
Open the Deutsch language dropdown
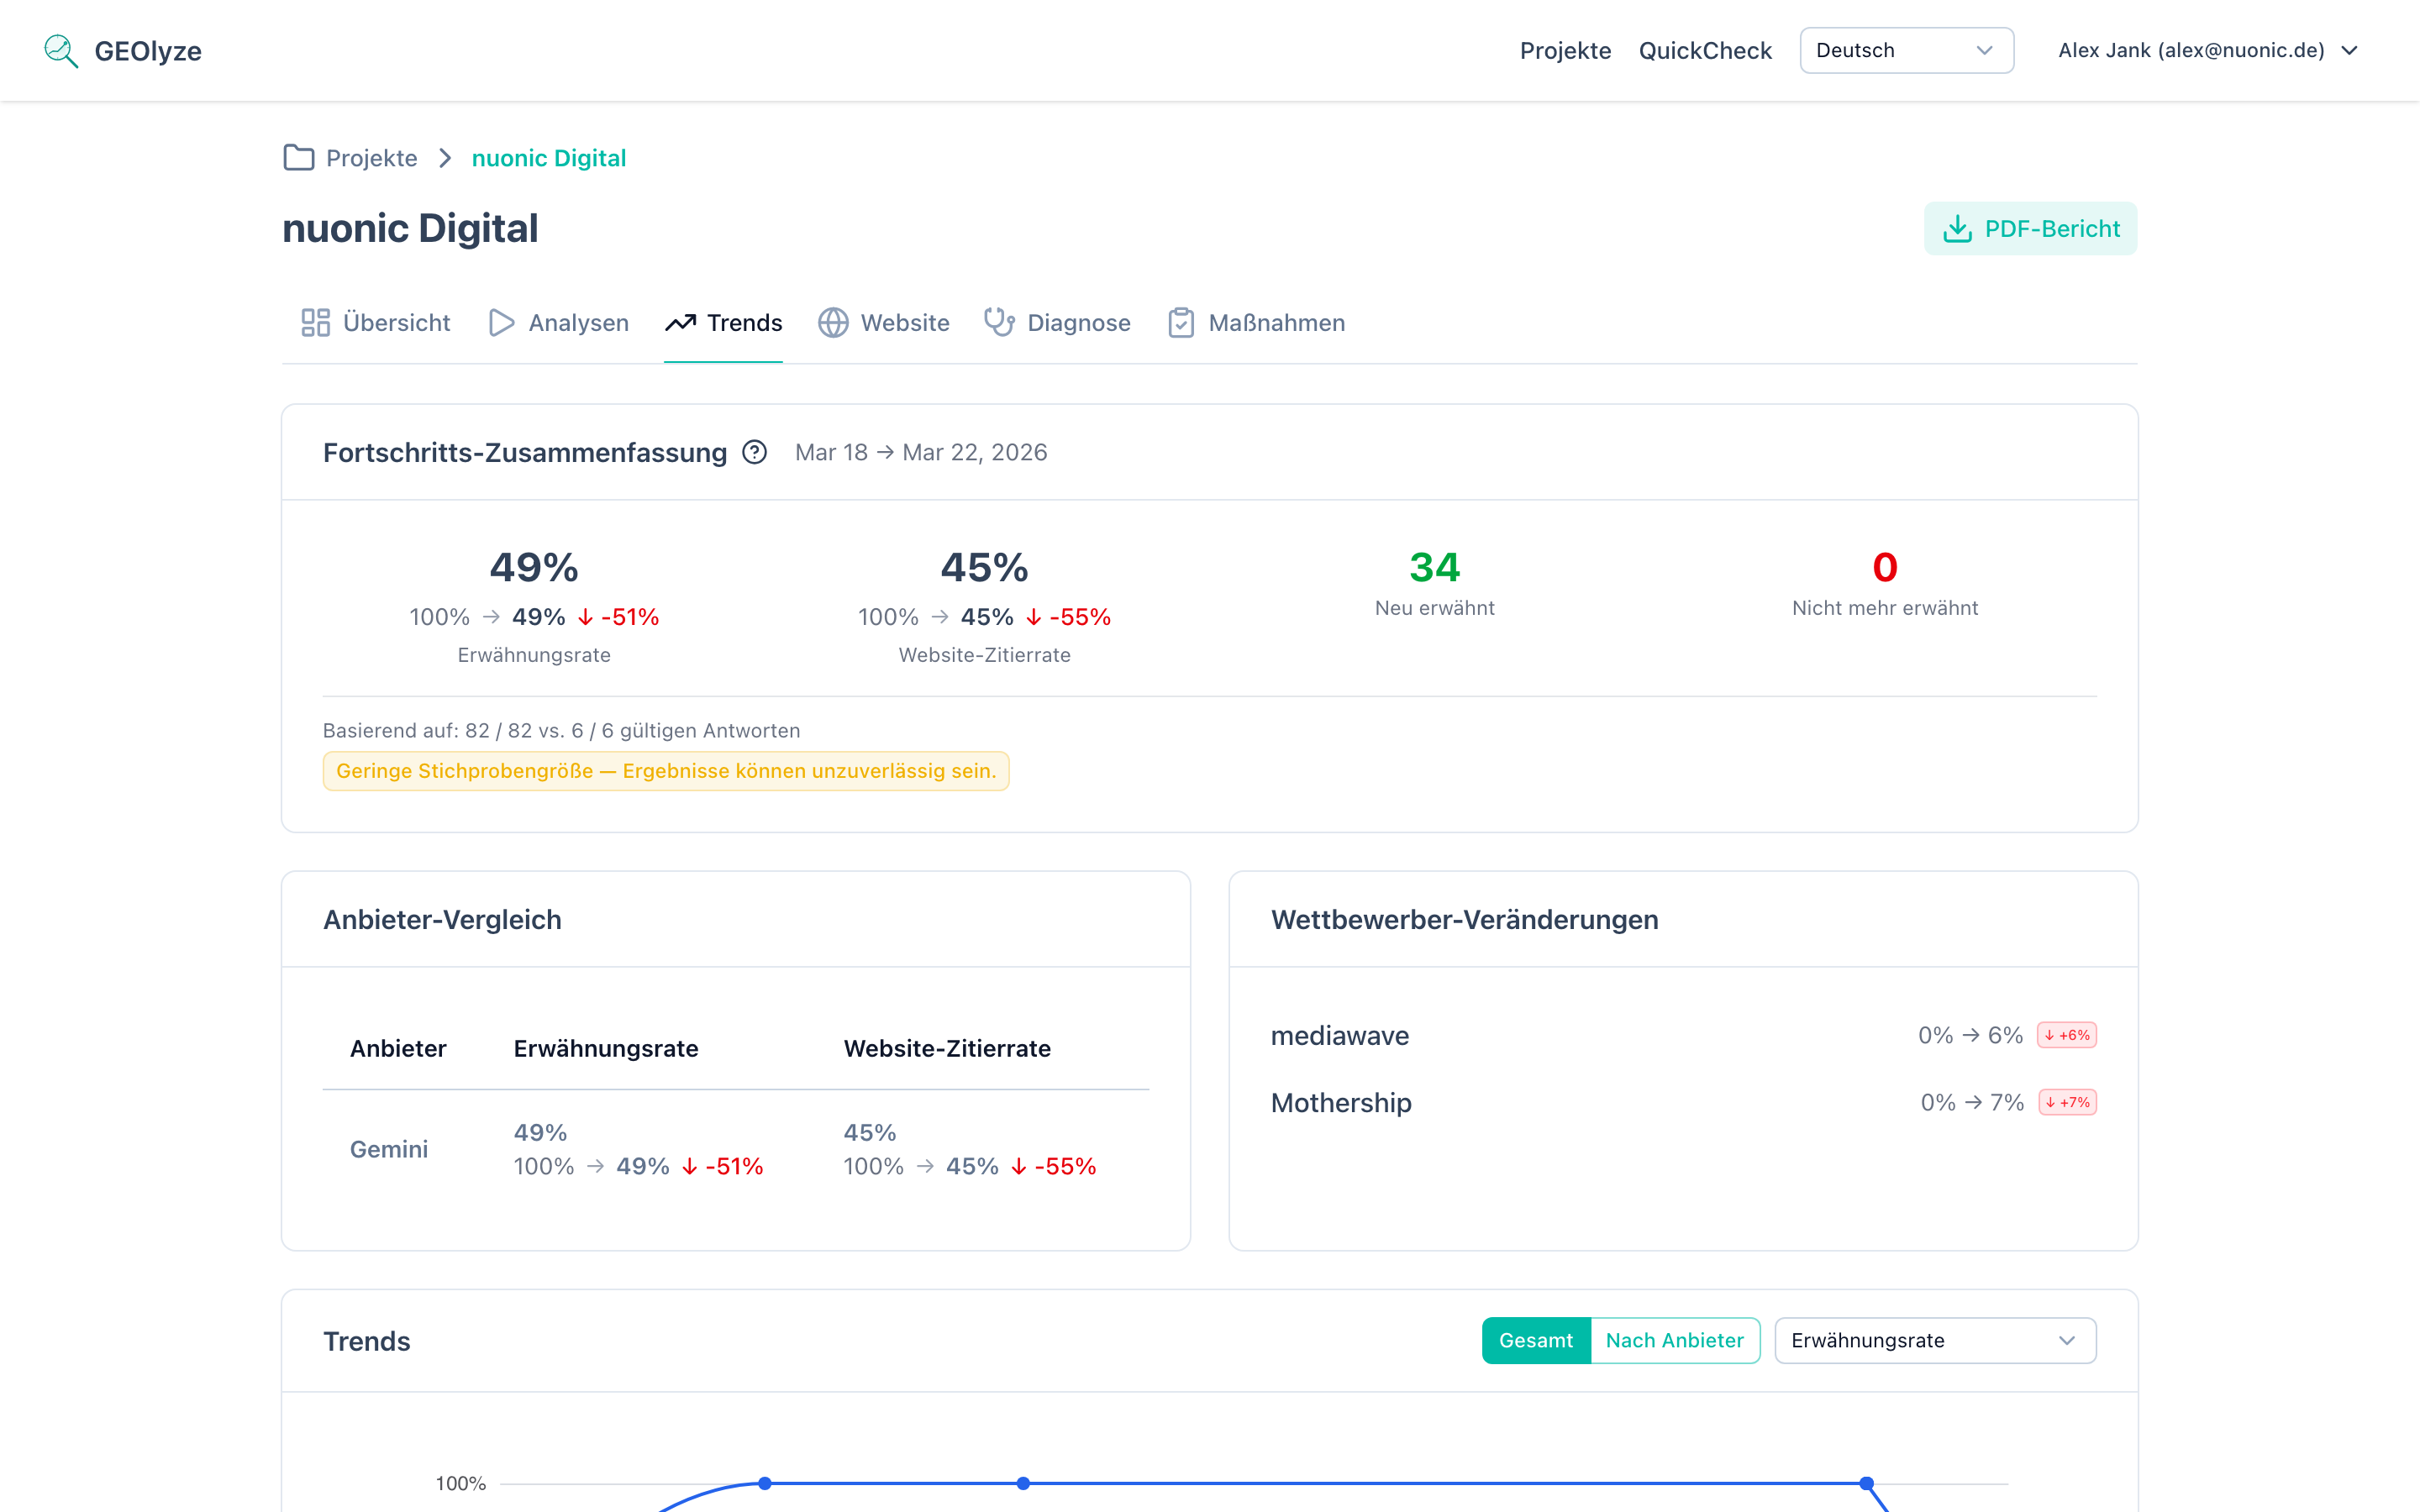1906,50
